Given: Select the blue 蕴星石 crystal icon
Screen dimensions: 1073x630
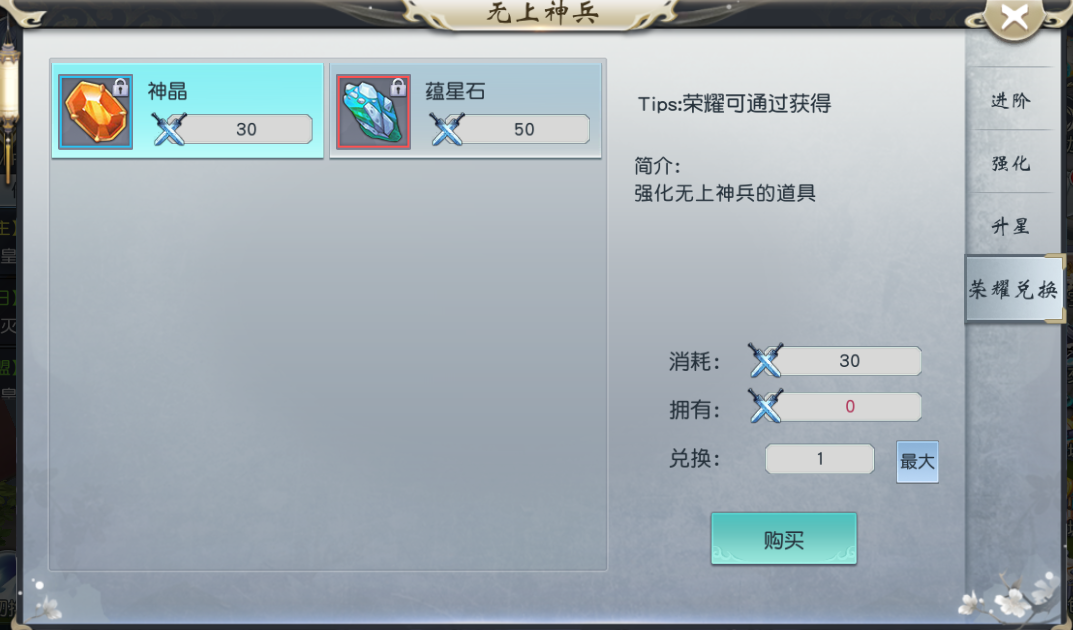Looking at the screenshot, I should tap(373, 111).
